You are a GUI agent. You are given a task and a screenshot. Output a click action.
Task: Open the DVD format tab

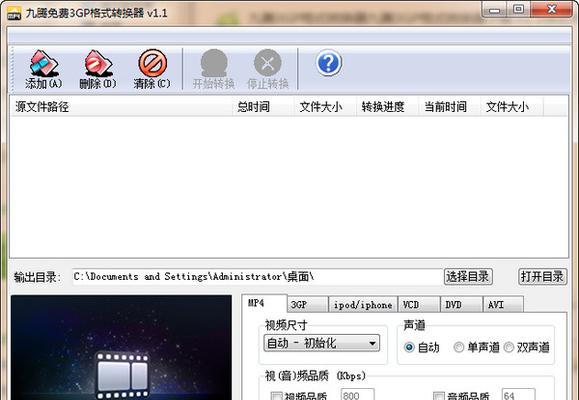[461, 305]
